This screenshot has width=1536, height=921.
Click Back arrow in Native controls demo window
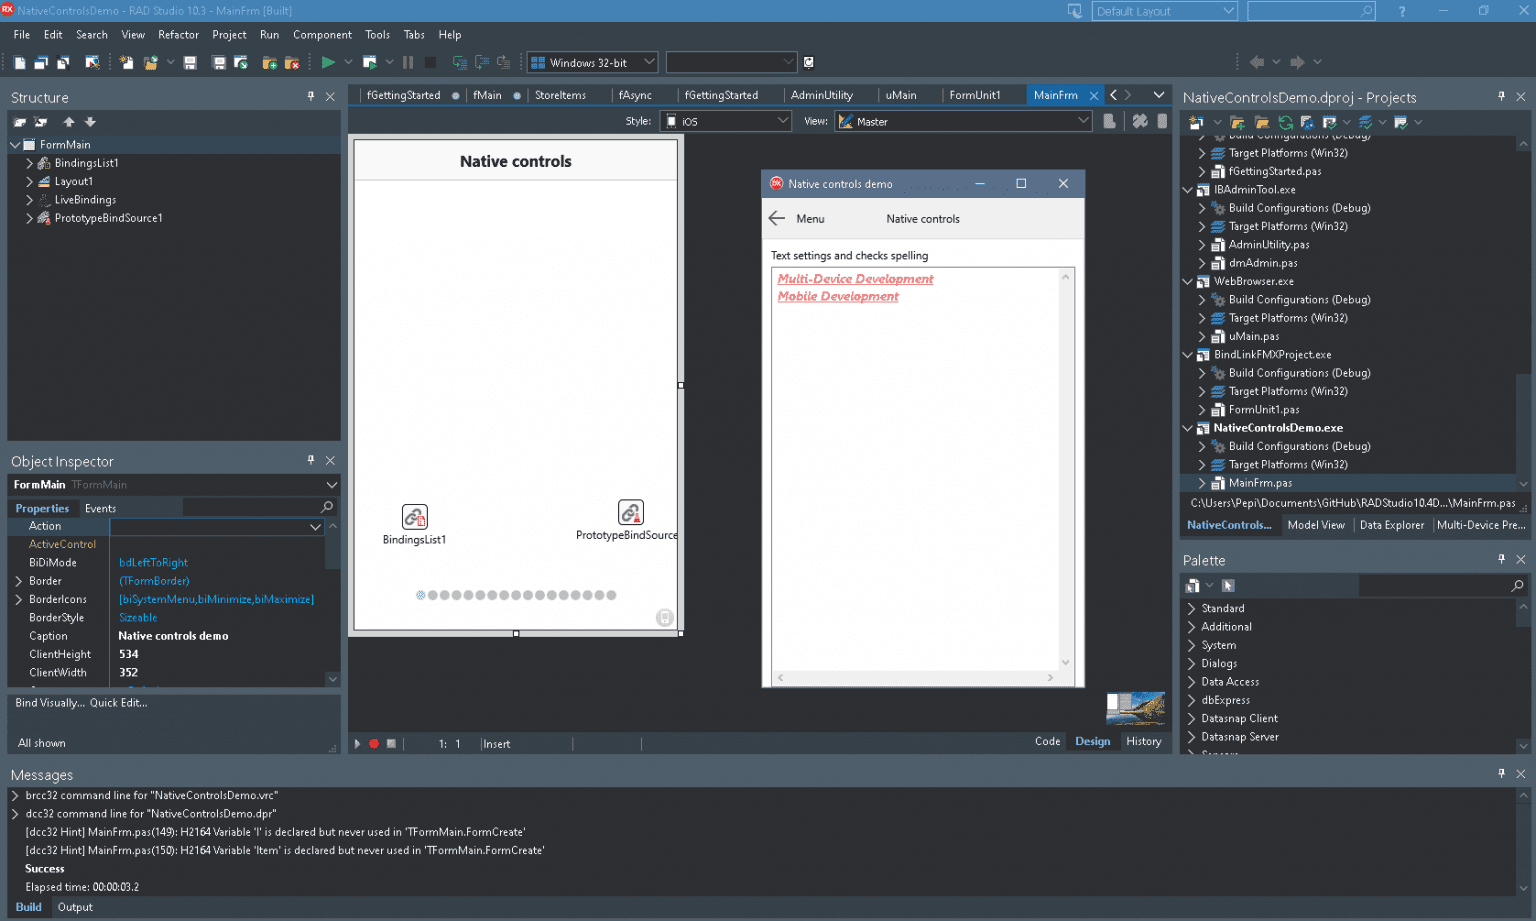click(777, 218)
